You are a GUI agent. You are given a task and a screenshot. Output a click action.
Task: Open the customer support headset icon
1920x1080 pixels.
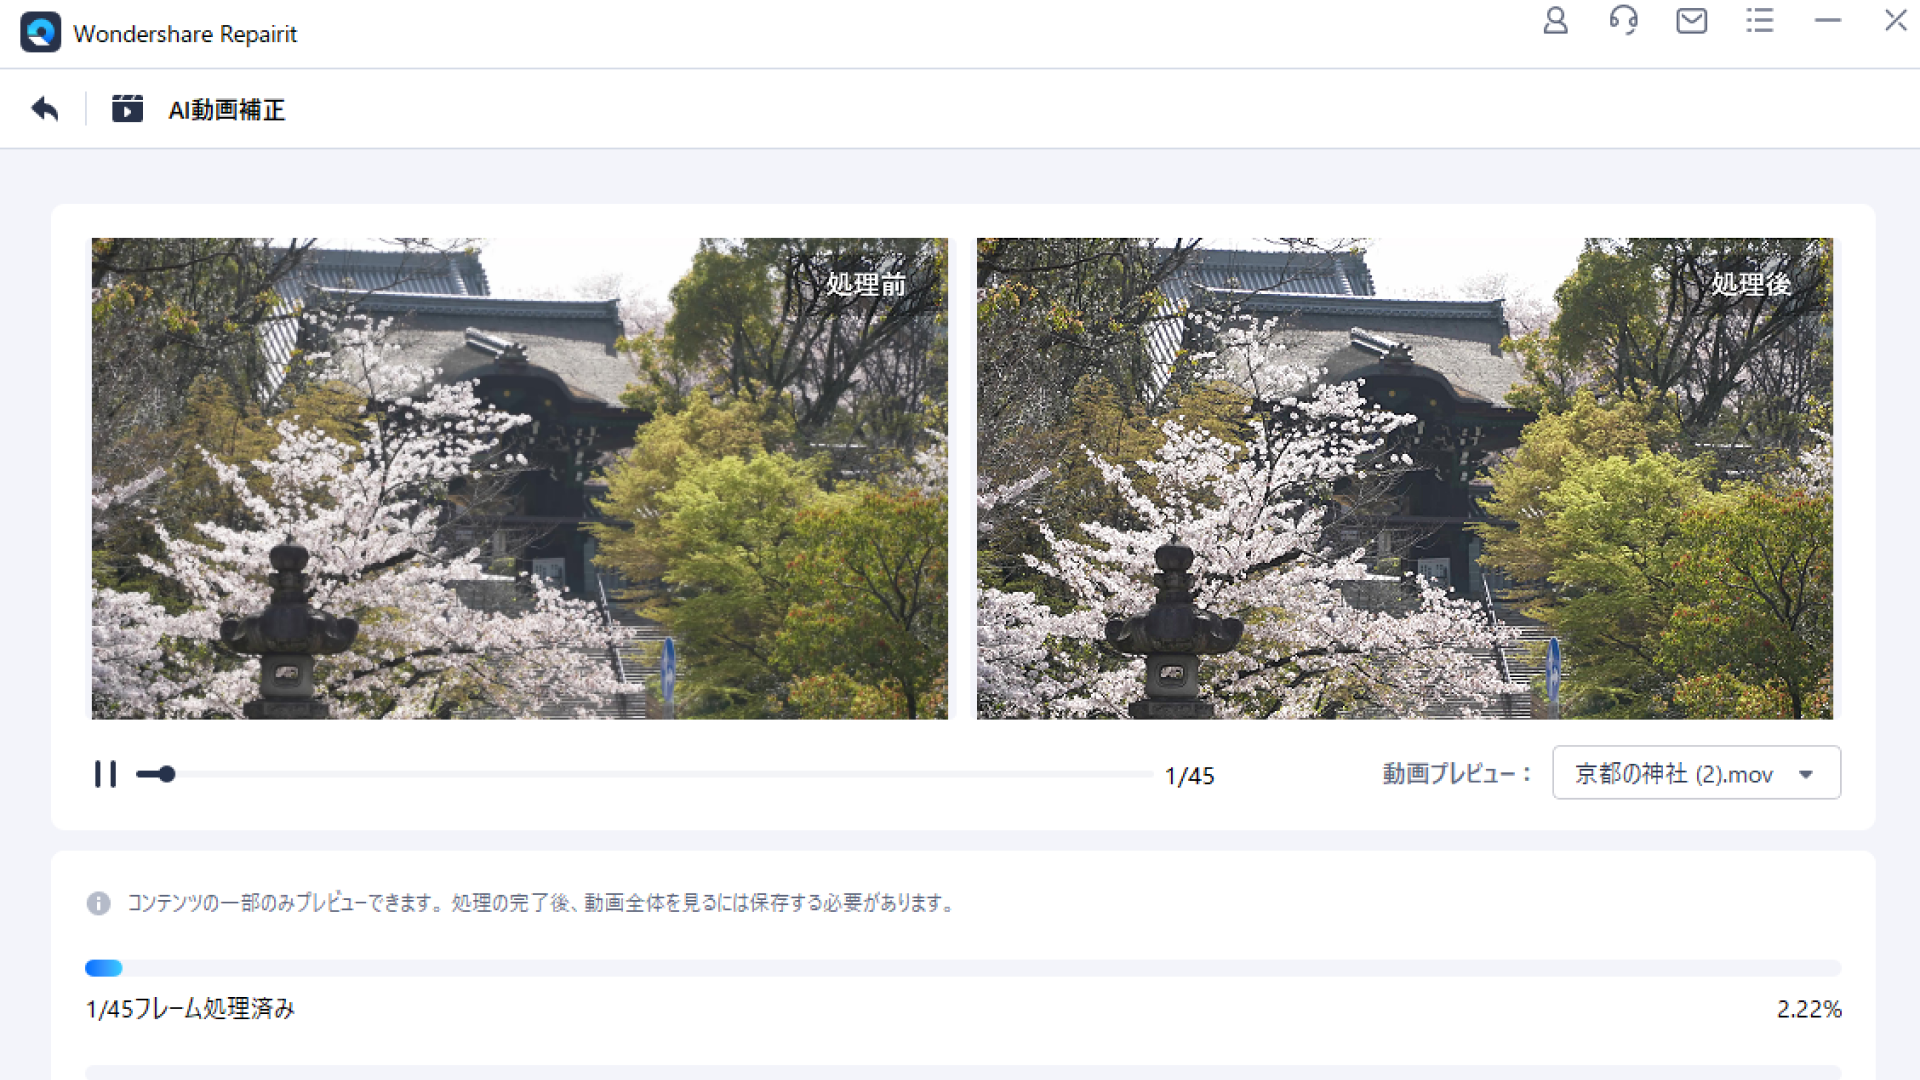pos(1623,21)
